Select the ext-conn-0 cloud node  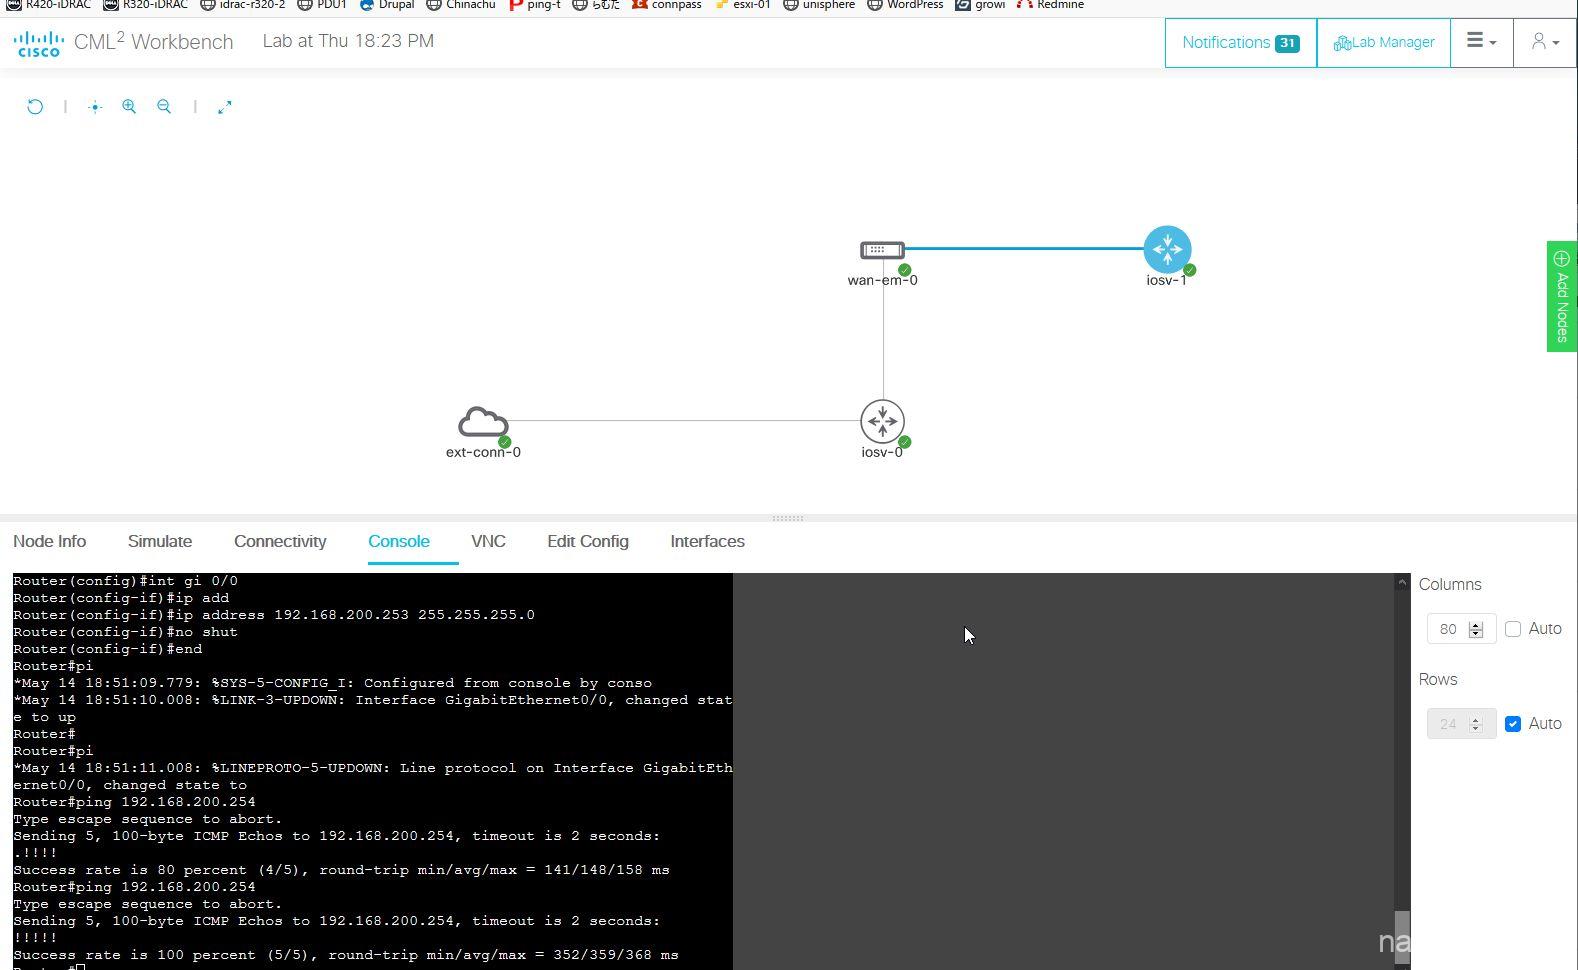coord(483,422)
